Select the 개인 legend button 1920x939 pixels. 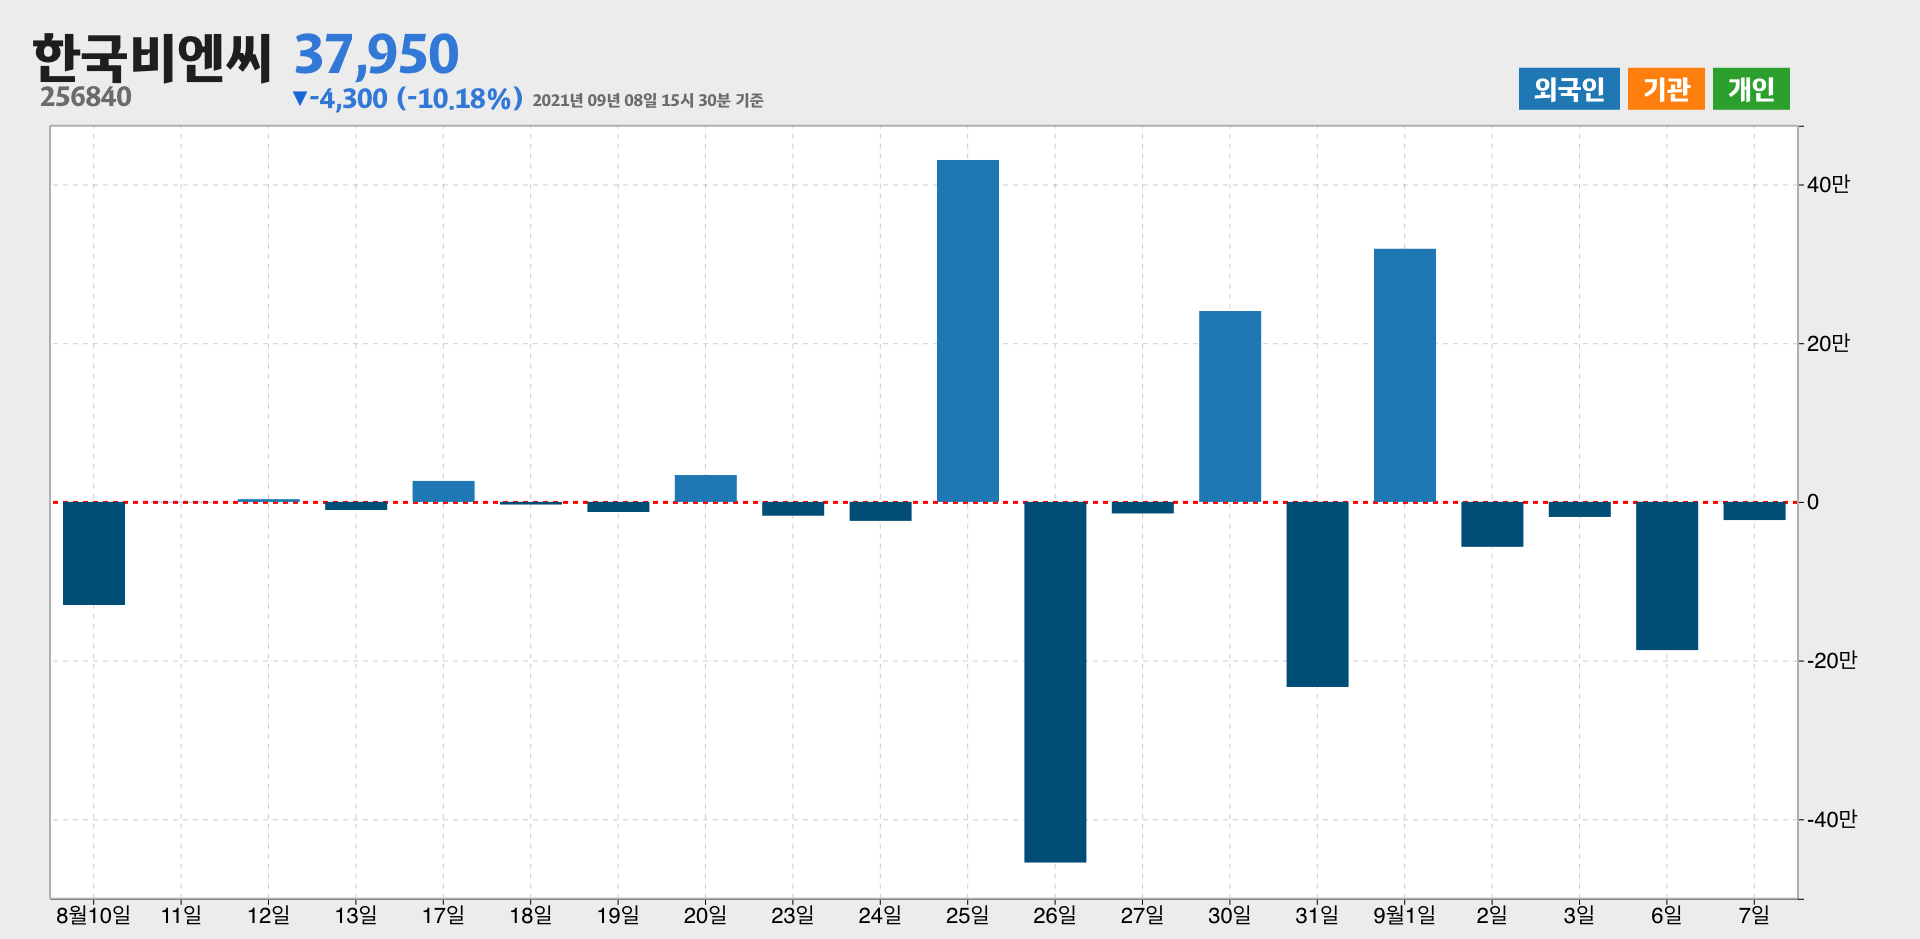[x=1751, y=89]
